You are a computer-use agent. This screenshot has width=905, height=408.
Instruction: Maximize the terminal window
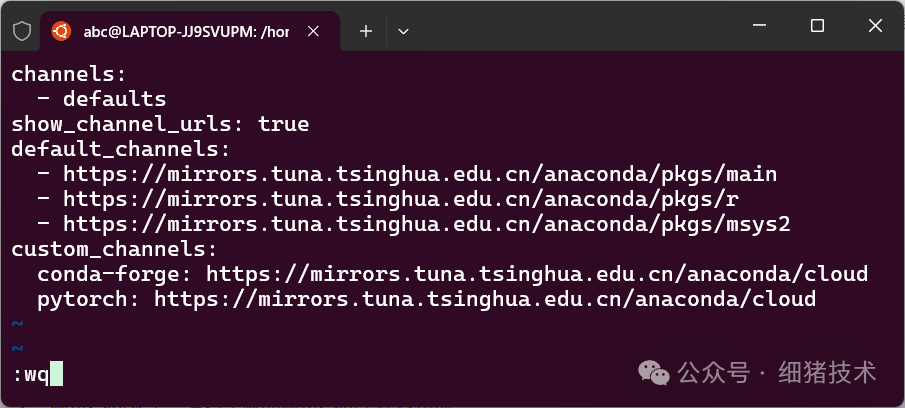point(817,25)
